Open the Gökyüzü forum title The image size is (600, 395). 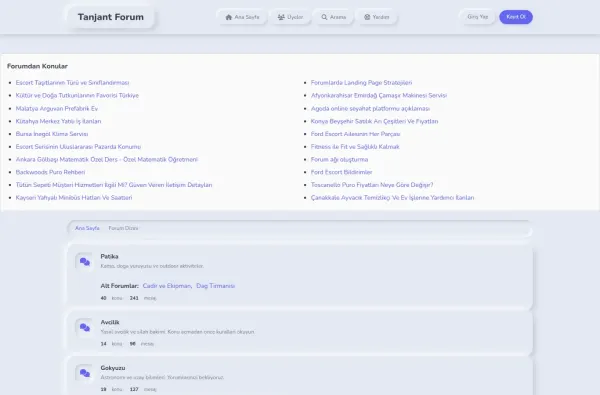pyautogui.click(x=113, y=368)
